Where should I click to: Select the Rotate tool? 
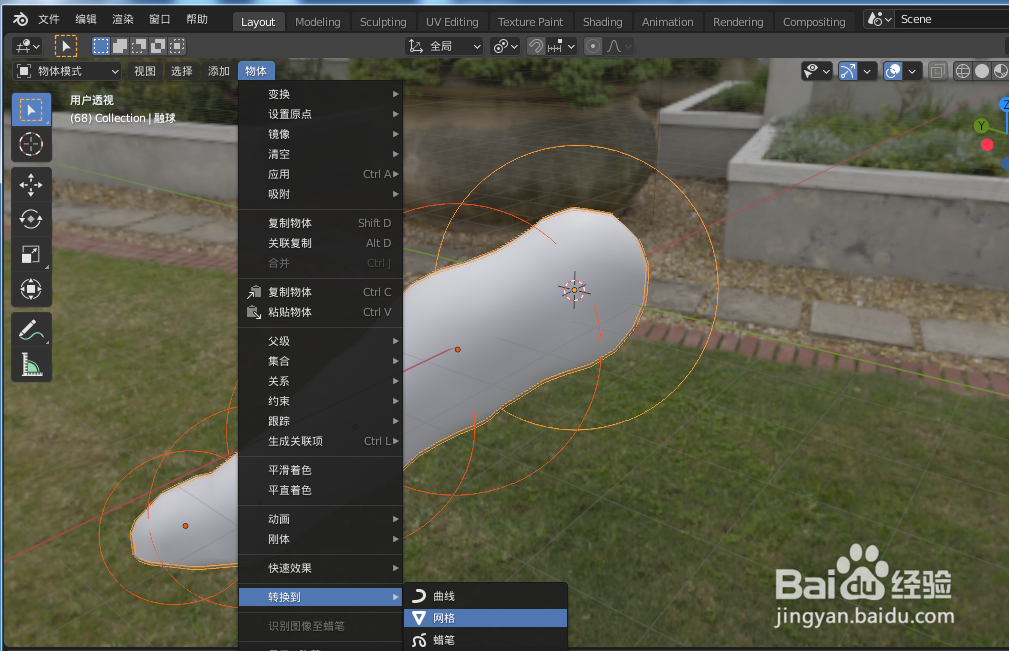(x=31, y=219)
